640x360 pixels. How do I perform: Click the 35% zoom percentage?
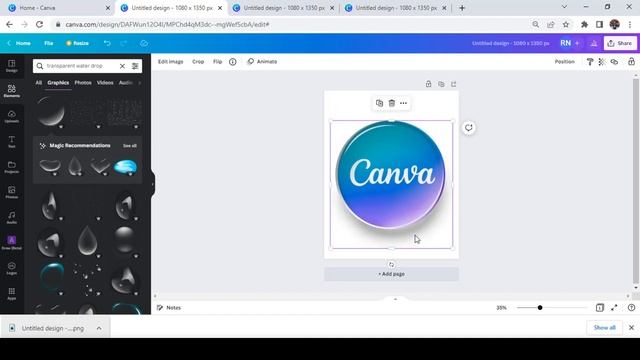coord(501,308)
